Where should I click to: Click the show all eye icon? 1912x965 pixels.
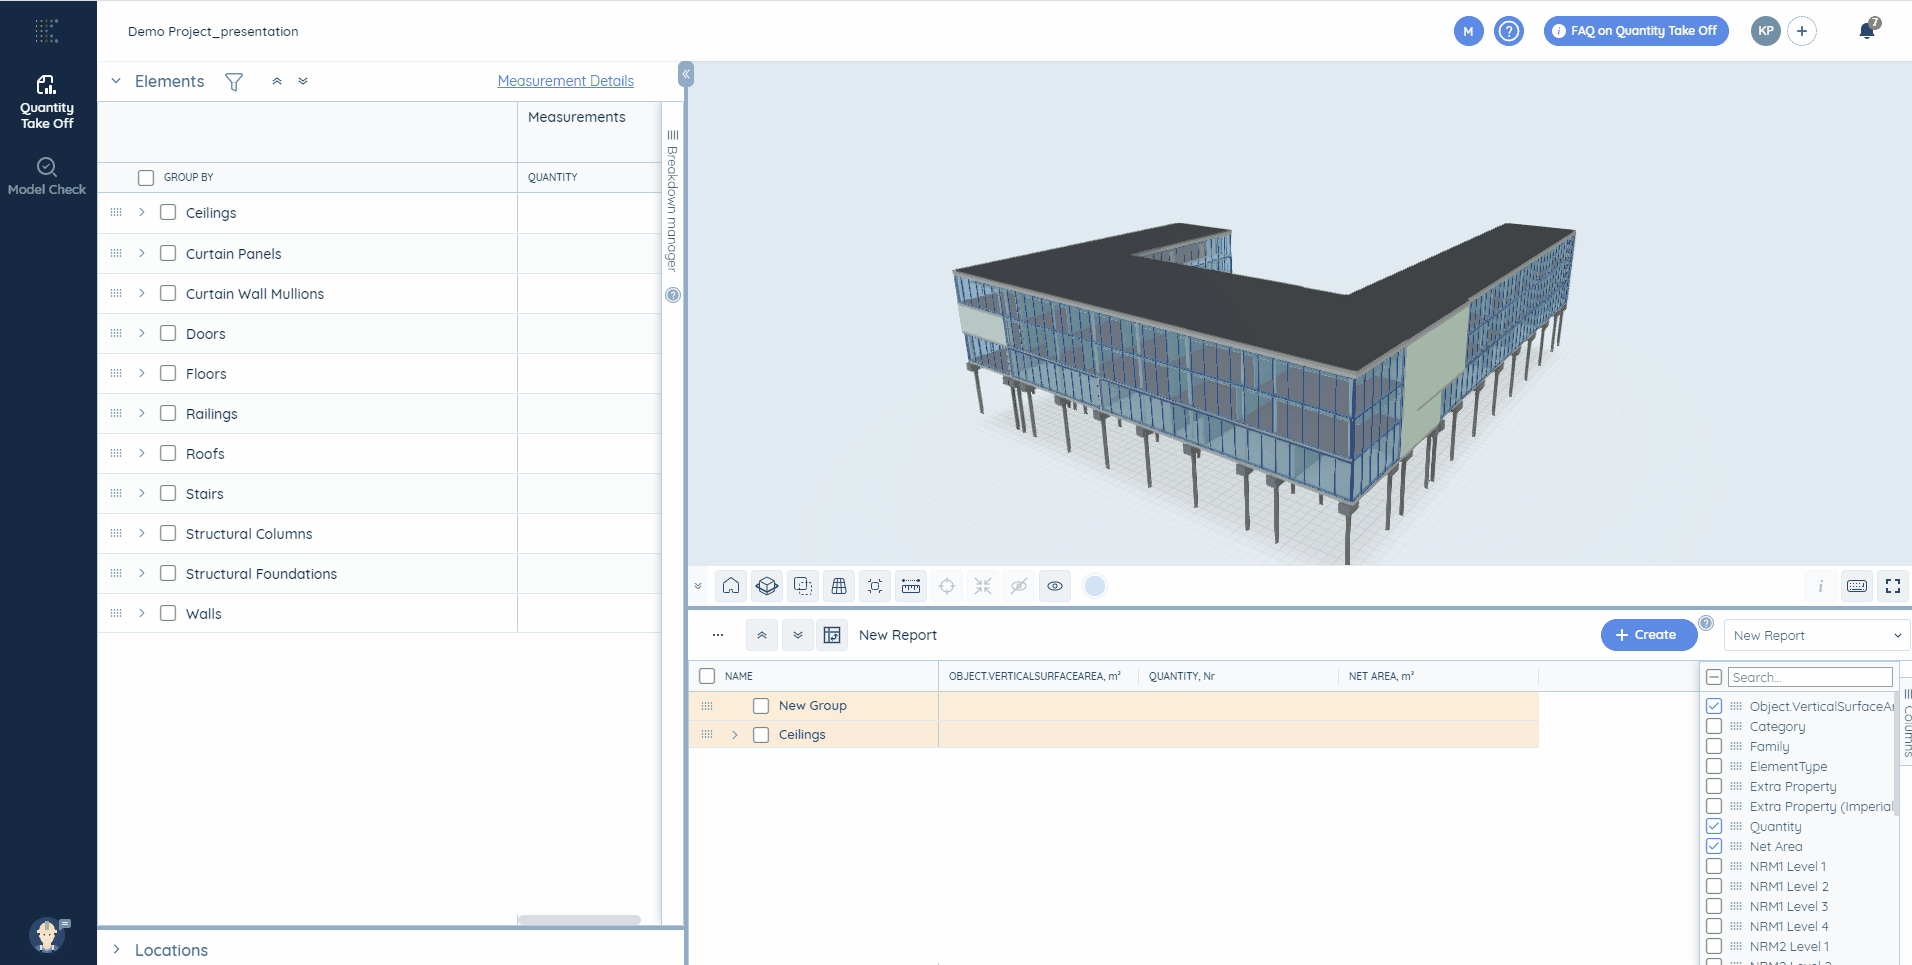[1055, 586]
